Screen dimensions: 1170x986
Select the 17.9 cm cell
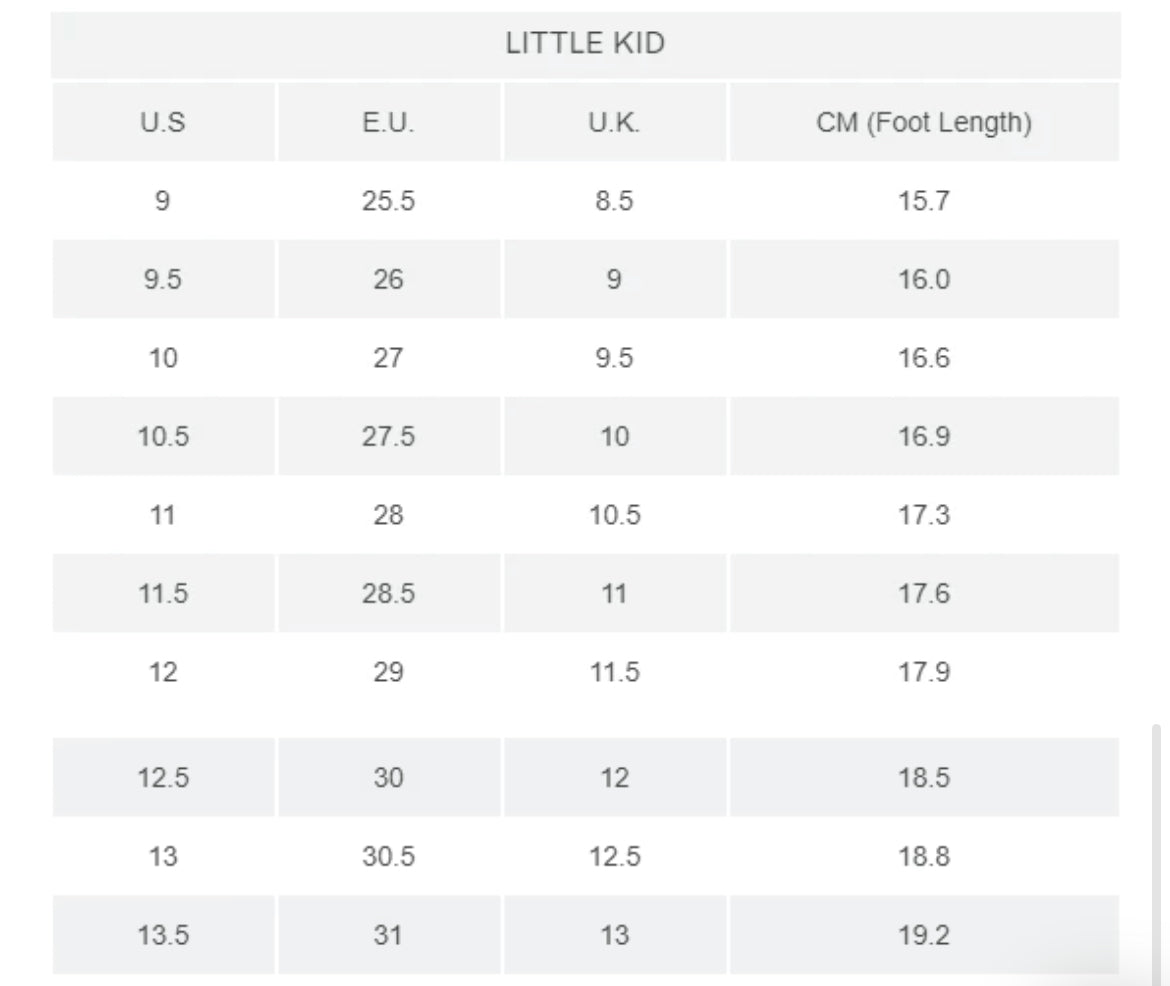tap(924, 672)
